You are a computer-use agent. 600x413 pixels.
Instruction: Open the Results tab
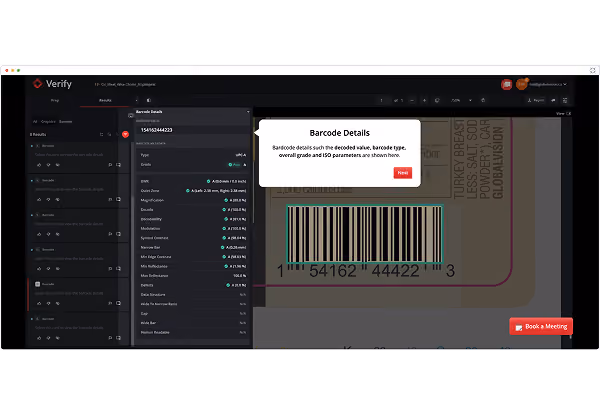pyautogui.click(x=105, y=100)
